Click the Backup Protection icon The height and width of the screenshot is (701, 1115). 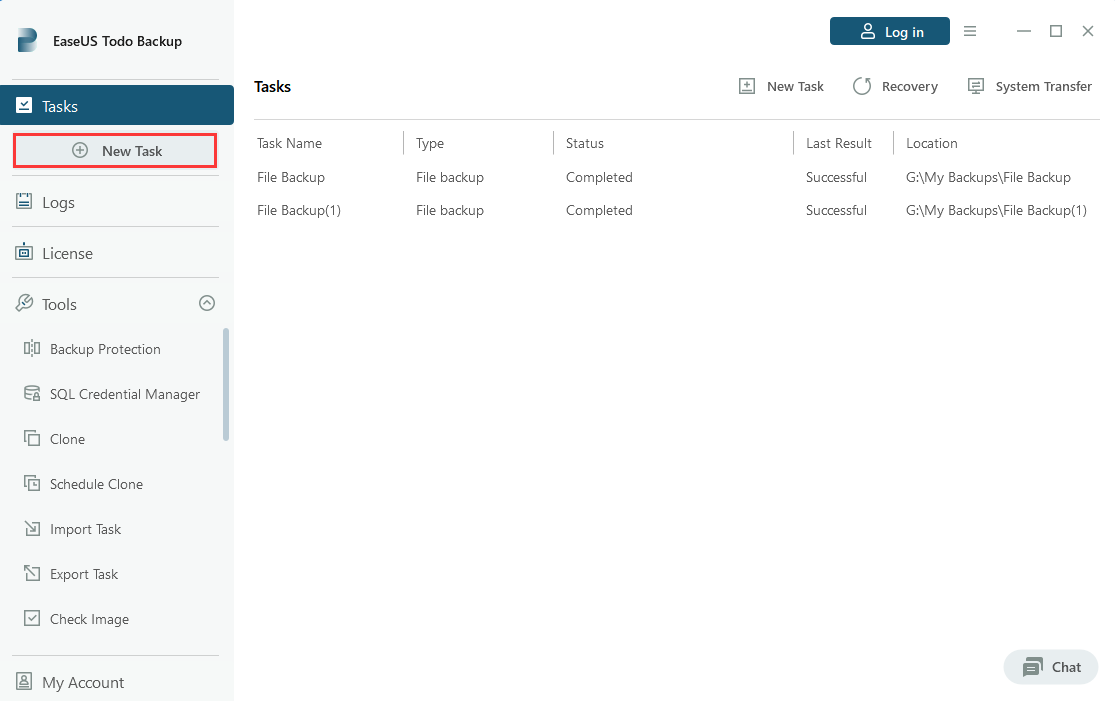click(x=32, y=348)
